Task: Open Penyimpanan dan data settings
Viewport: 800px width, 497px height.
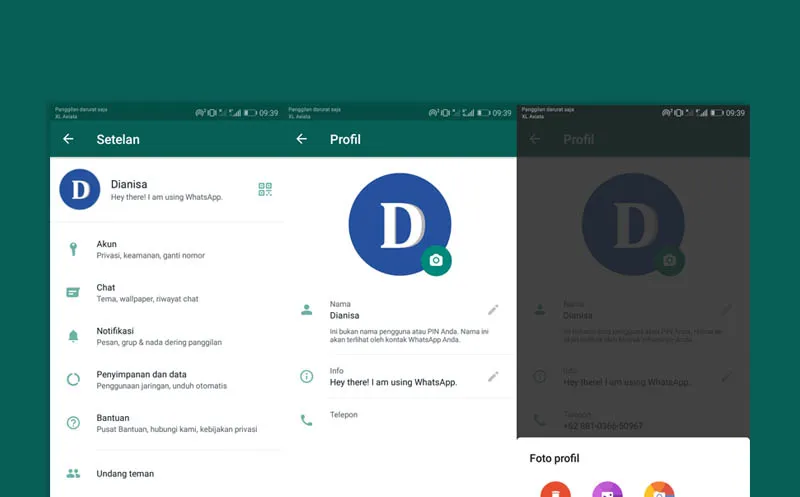Action: (x=160, y=379)
